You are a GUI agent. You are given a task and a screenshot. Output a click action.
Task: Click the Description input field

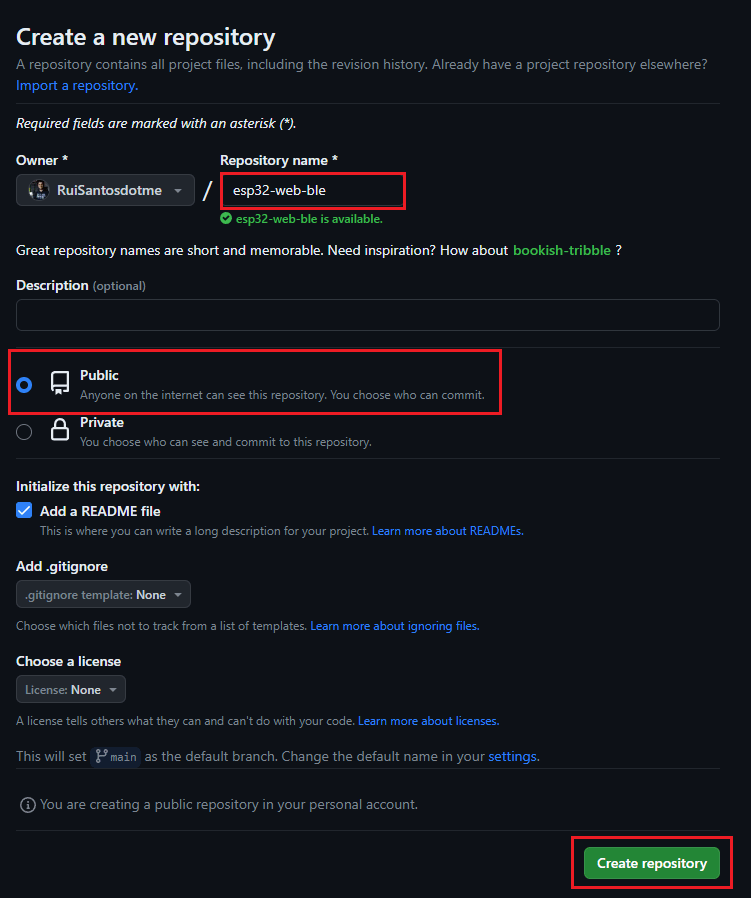pos(367,314)
